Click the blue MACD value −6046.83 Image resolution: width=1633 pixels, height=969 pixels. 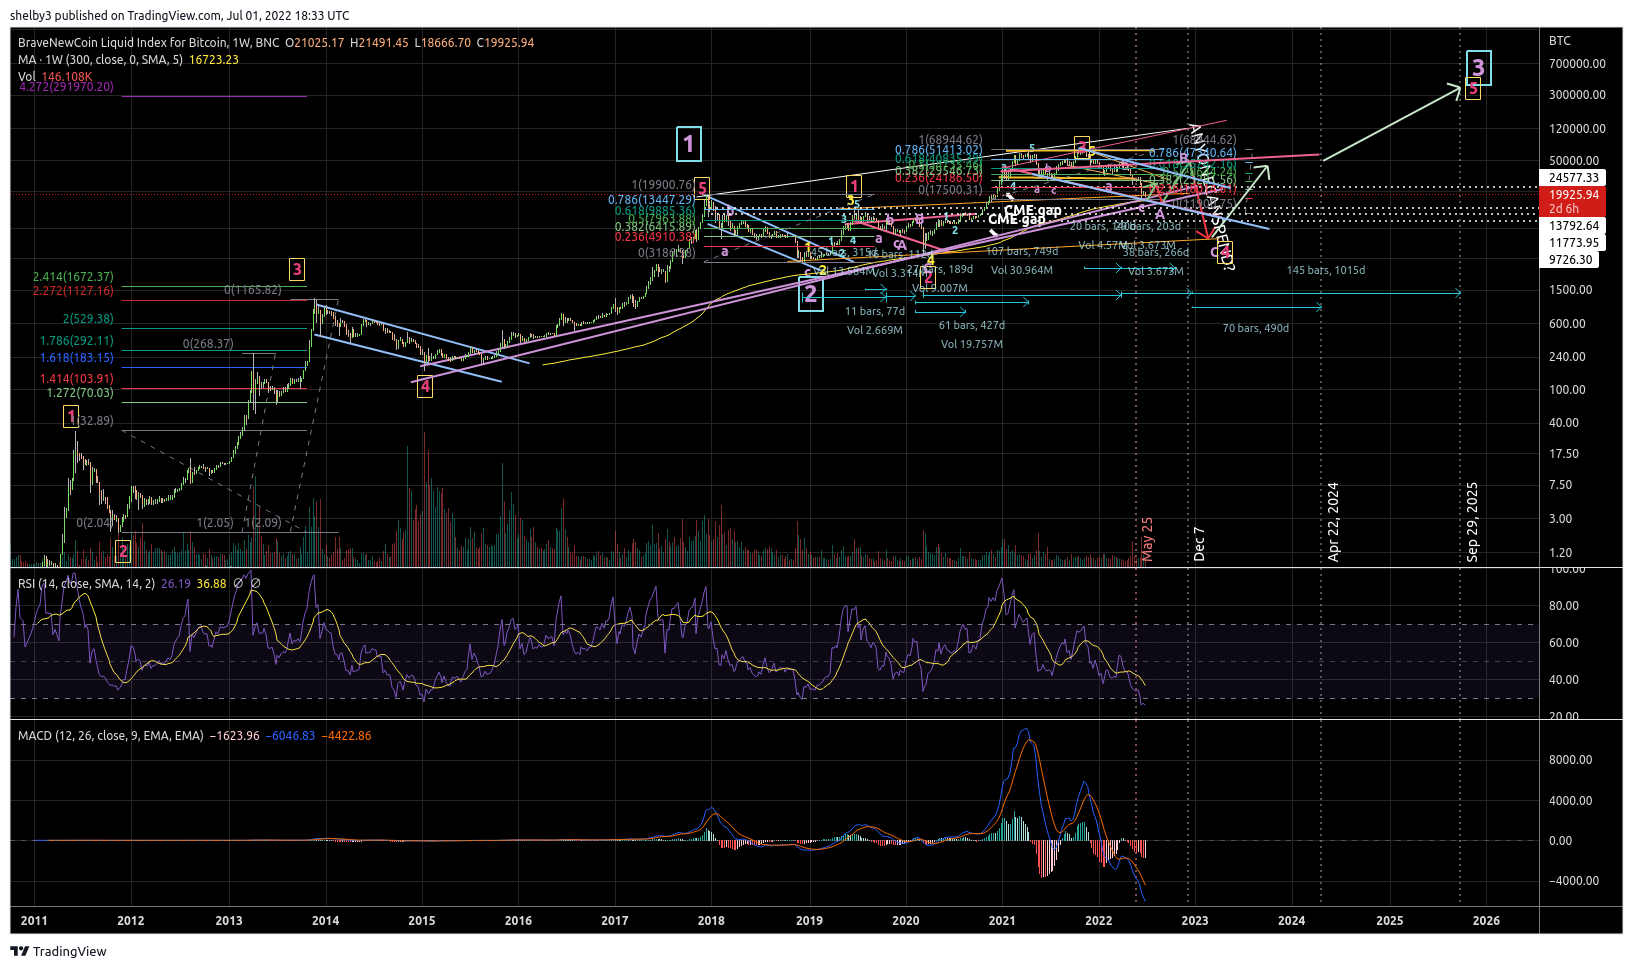click(x=290, y=736)
